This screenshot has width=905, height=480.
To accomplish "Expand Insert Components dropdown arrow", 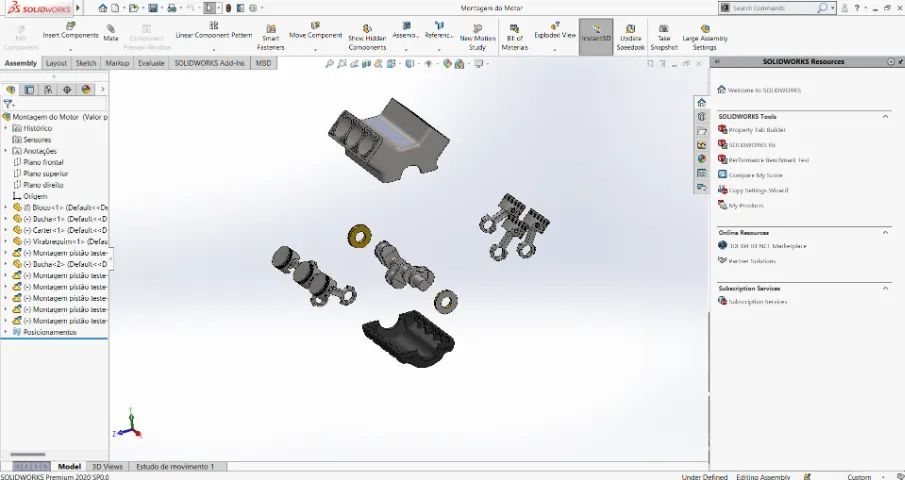I will point(70,49).
